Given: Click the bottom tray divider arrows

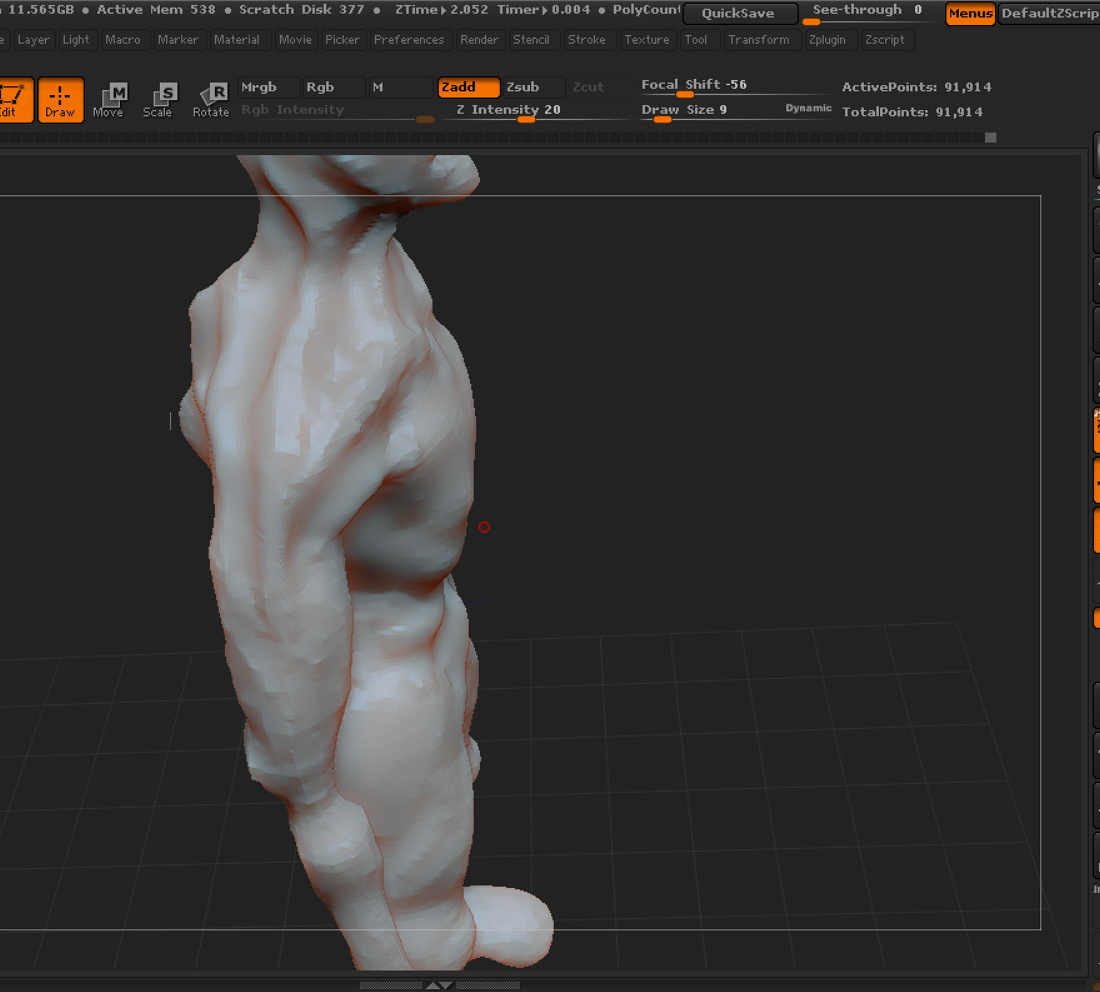Looking at the screenshot, I should pos(440,986).
